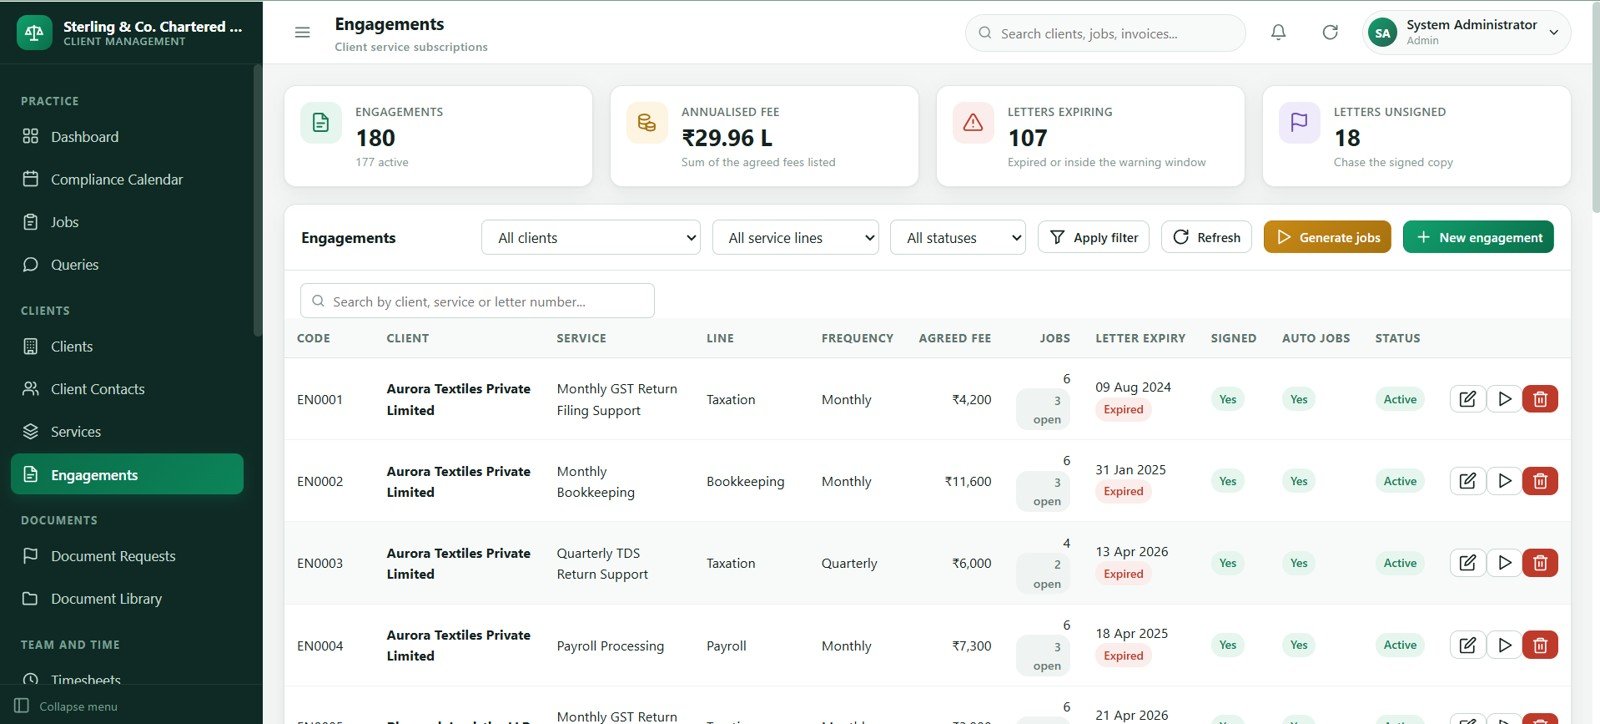
Task: Click the refresh icon in the top bar
Action: tap(1330, 32)
